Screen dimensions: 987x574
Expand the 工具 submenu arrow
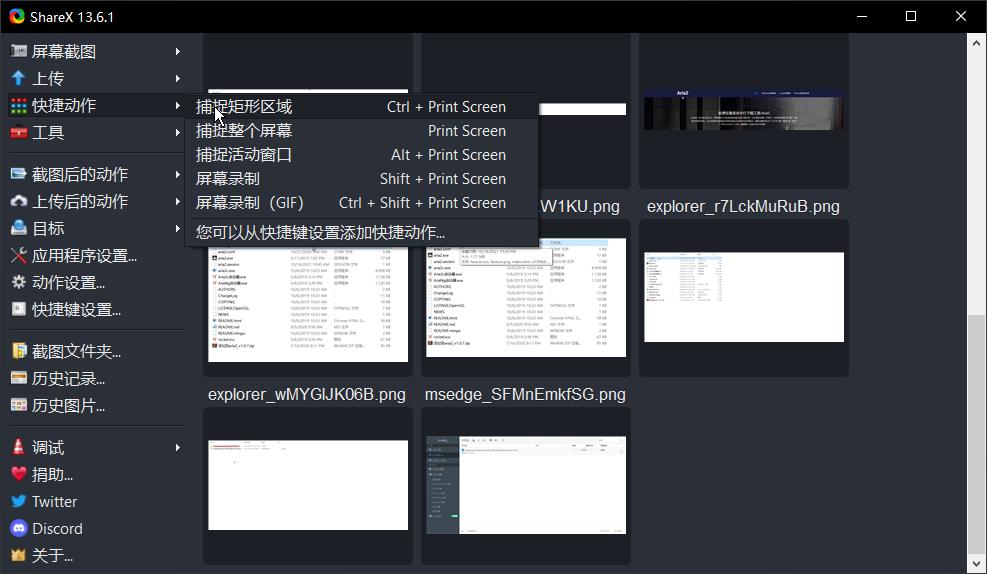(x=178, y=133)
